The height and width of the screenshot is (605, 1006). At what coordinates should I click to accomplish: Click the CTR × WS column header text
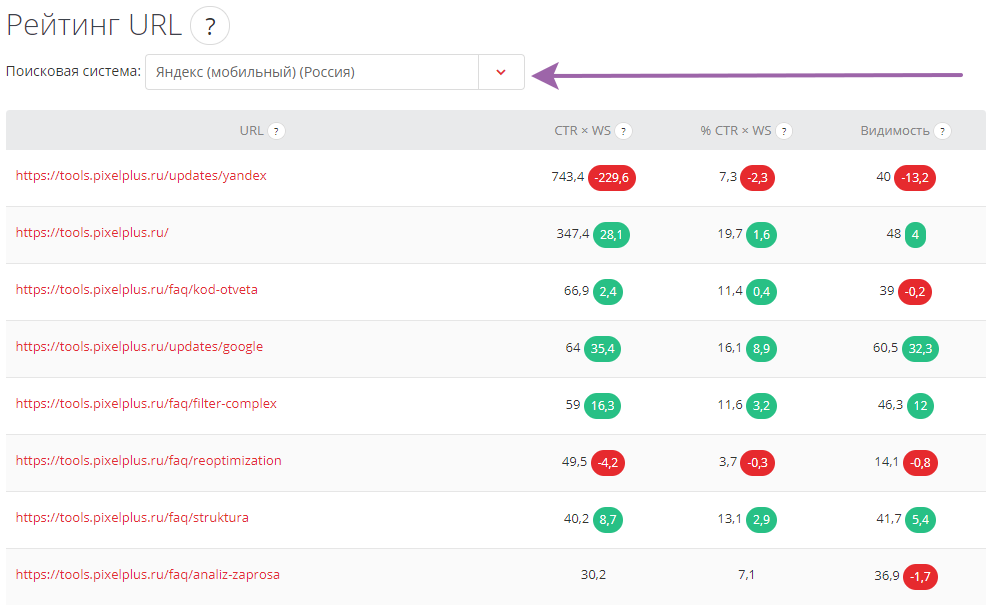pos(582,131)
